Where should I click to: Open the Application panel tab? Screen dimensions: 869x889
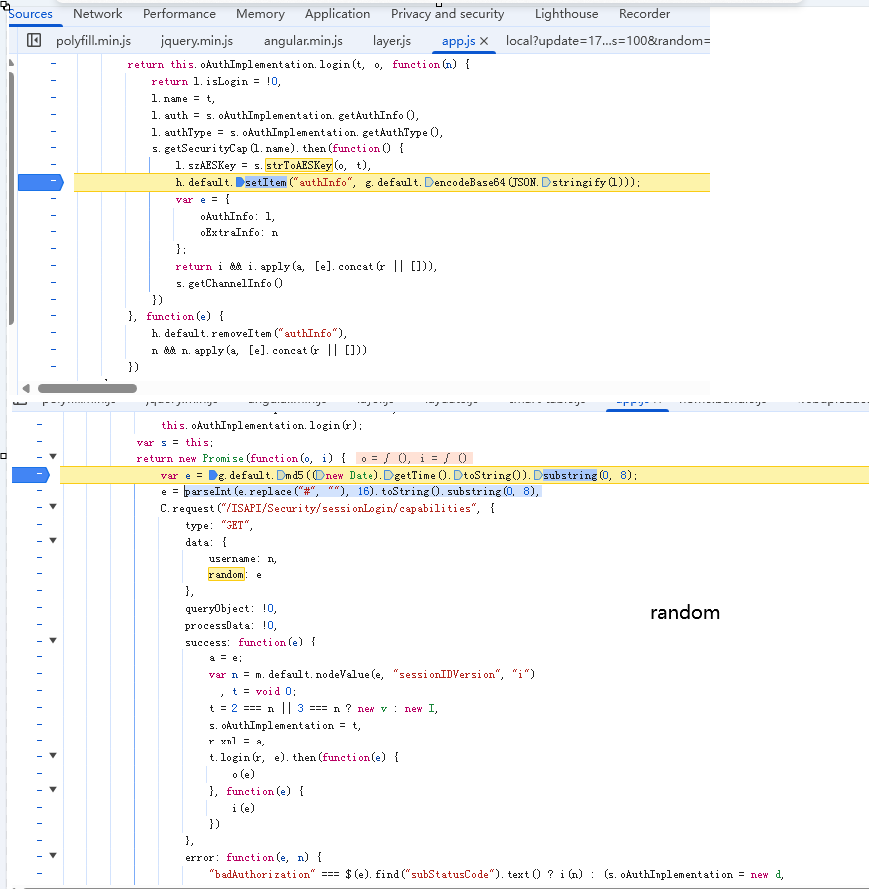point(337,14)
